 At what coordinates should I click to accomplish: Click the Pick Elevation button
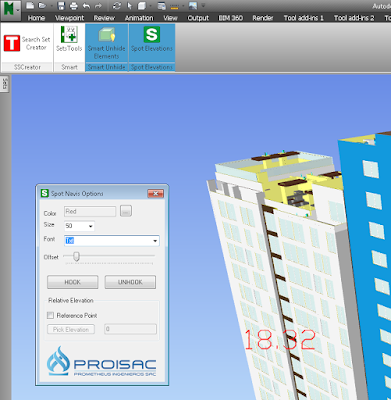pos(71,329)
